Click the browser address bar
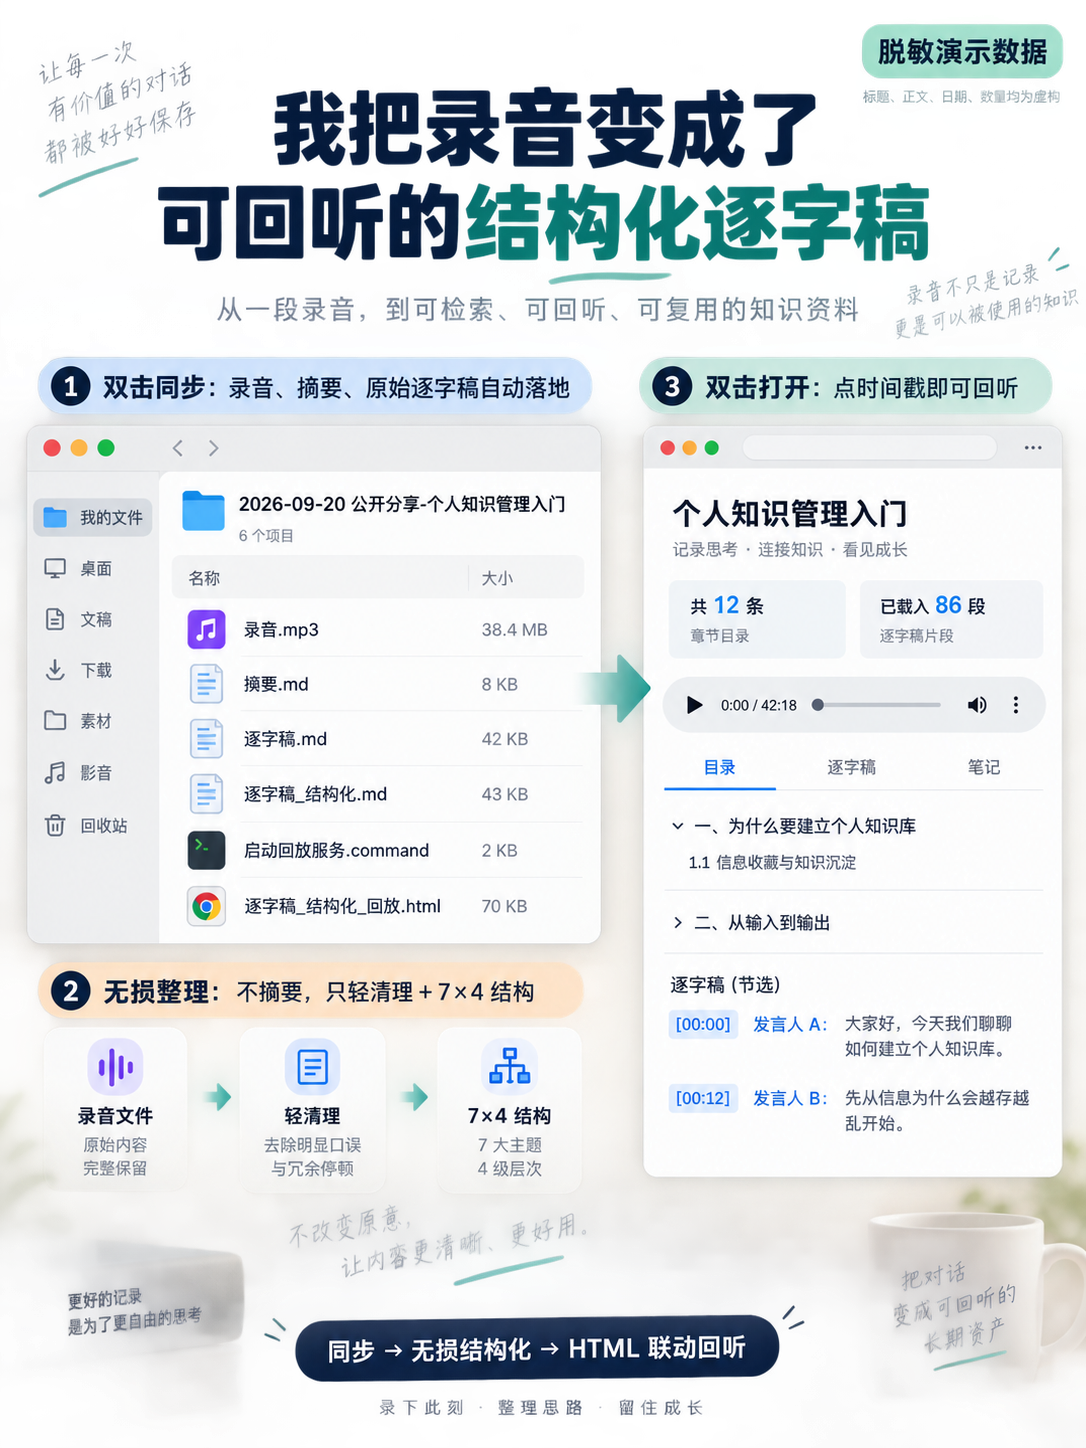Viewport: 1086px width, 1448px height. pyautogui.click(x=869, y=447)
